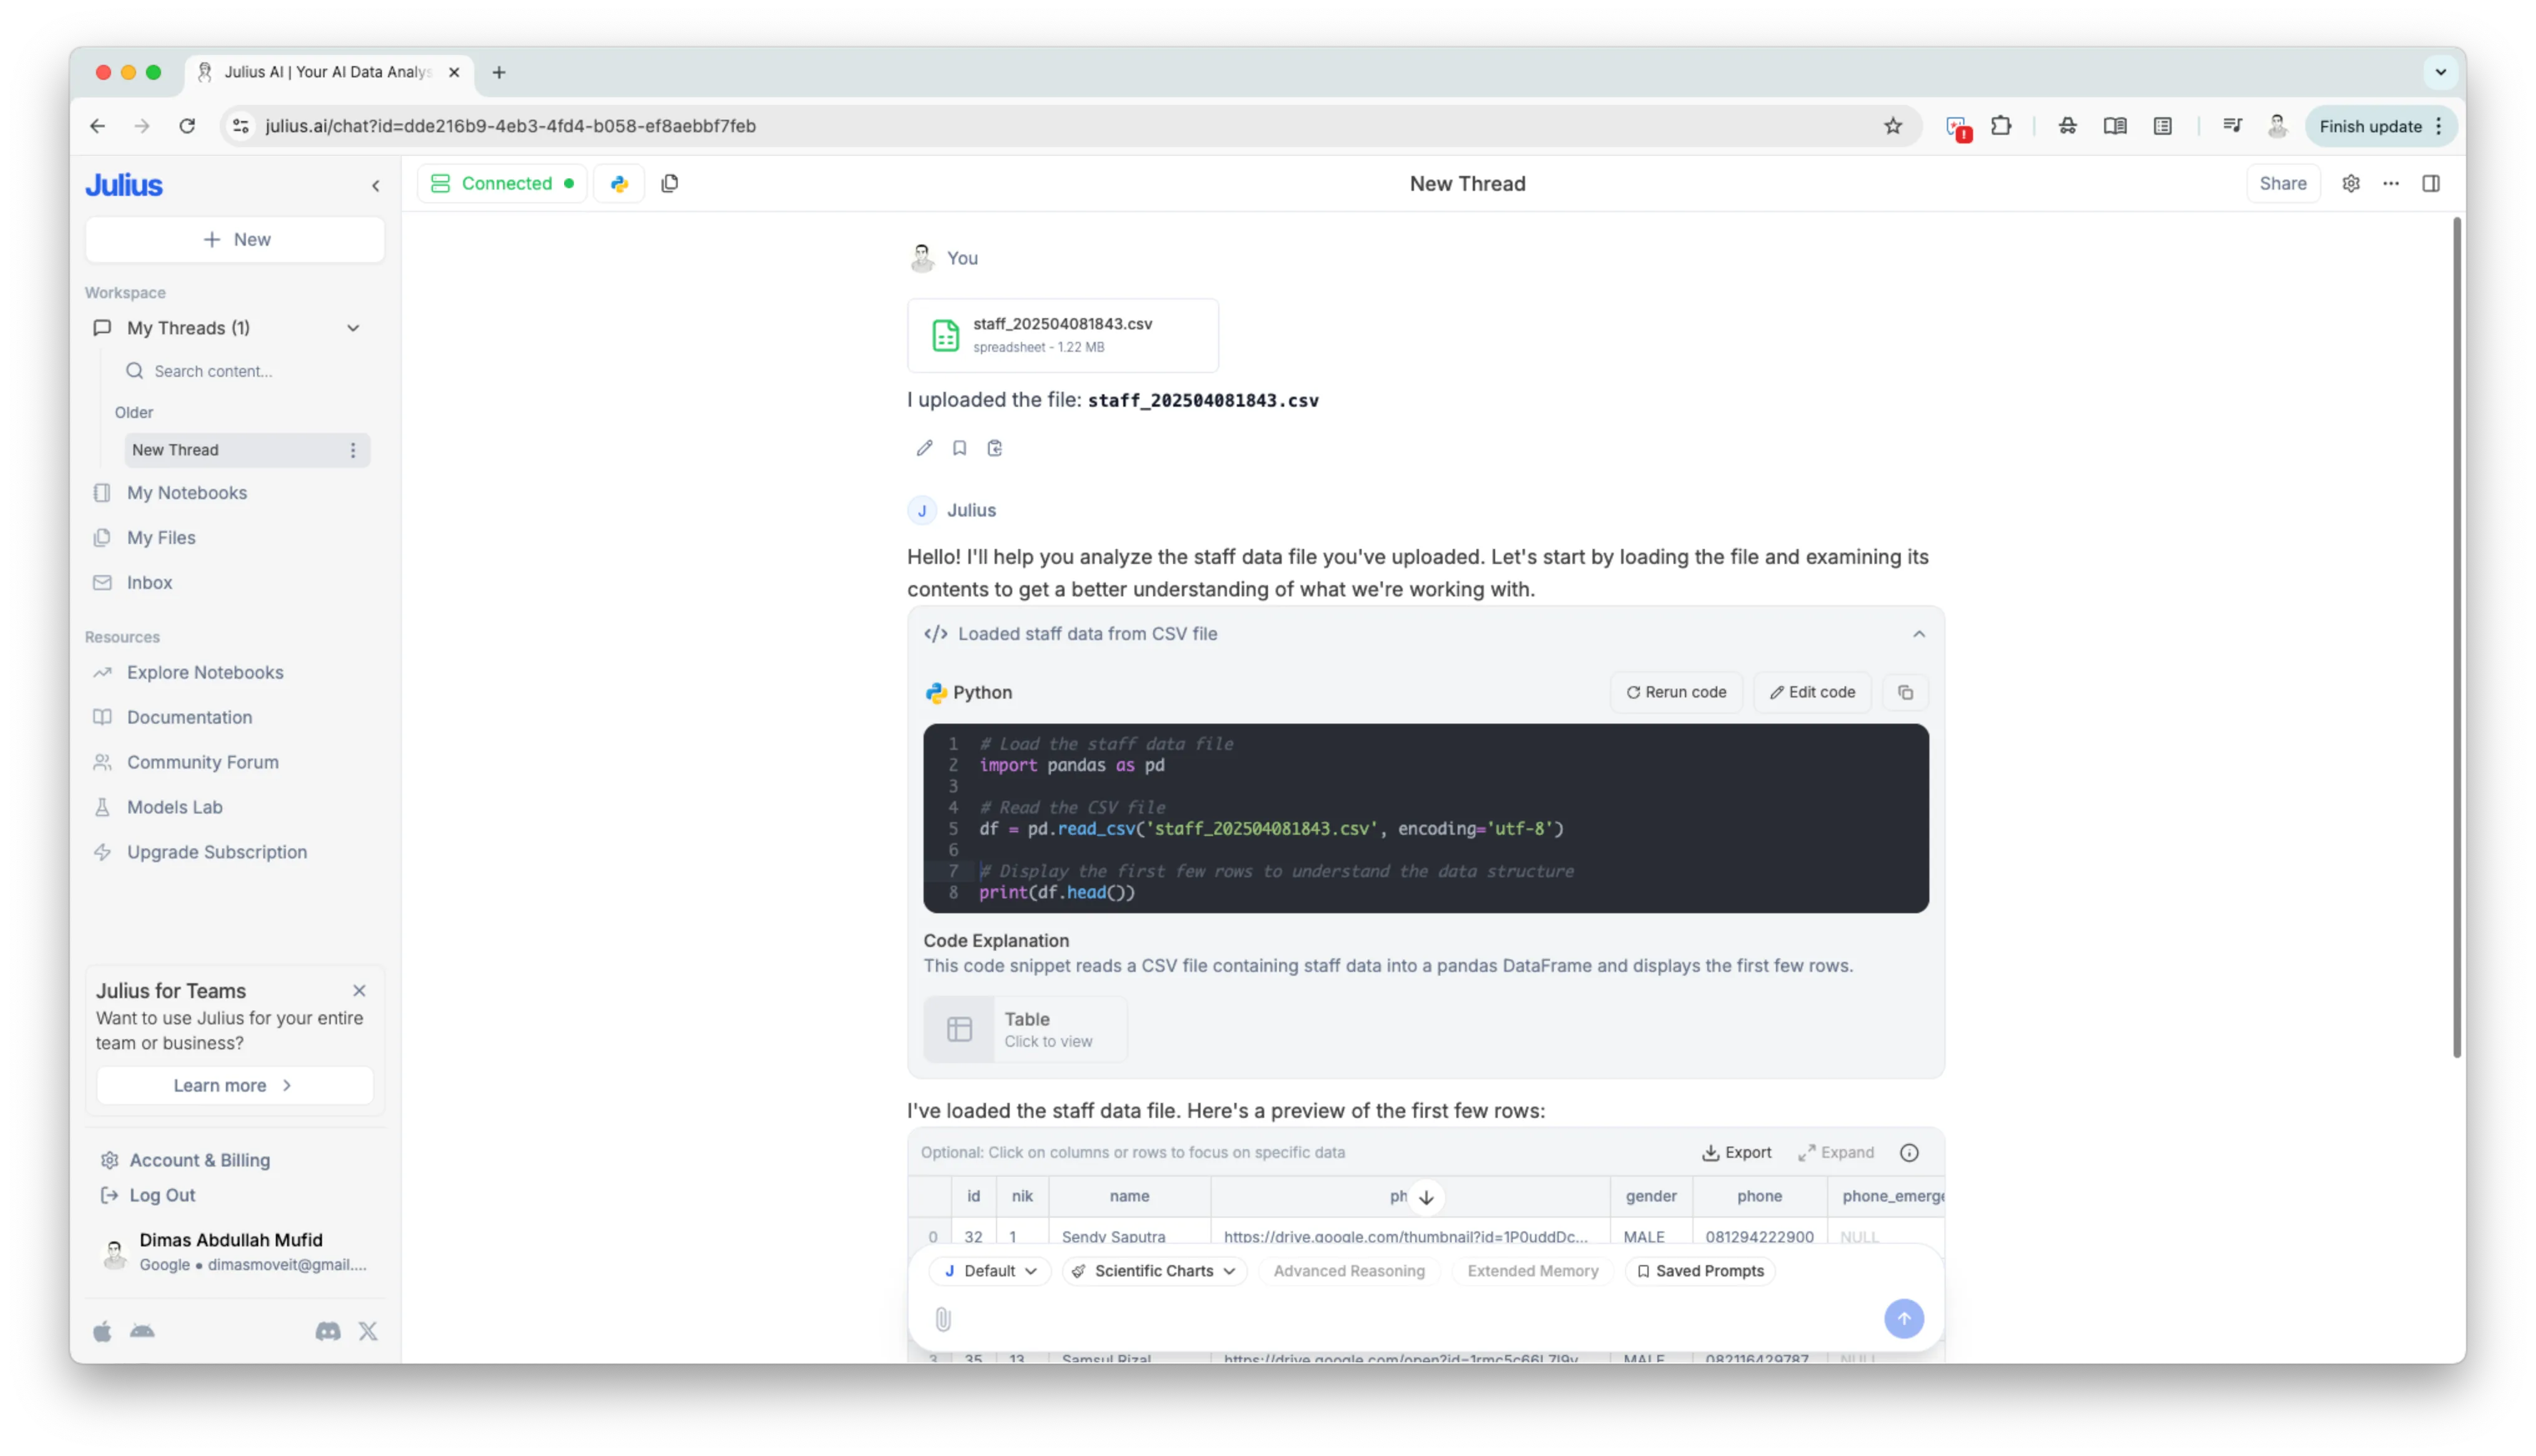Click the Rerun code button

1676,692
